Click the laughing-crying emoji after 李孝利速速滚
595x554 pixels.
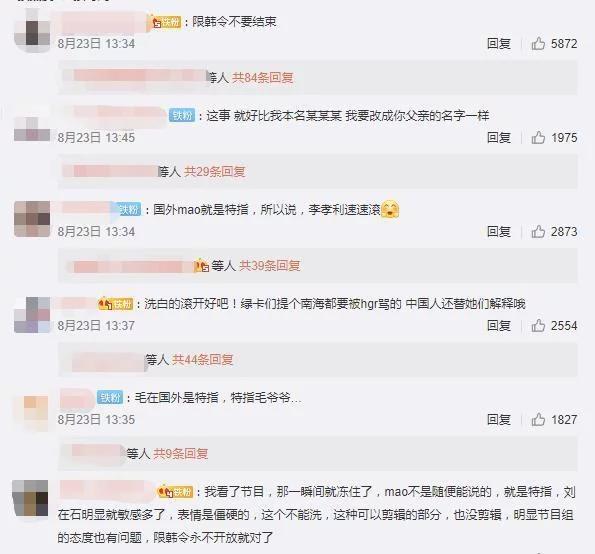pyautogui.click(x=390, y=209)
